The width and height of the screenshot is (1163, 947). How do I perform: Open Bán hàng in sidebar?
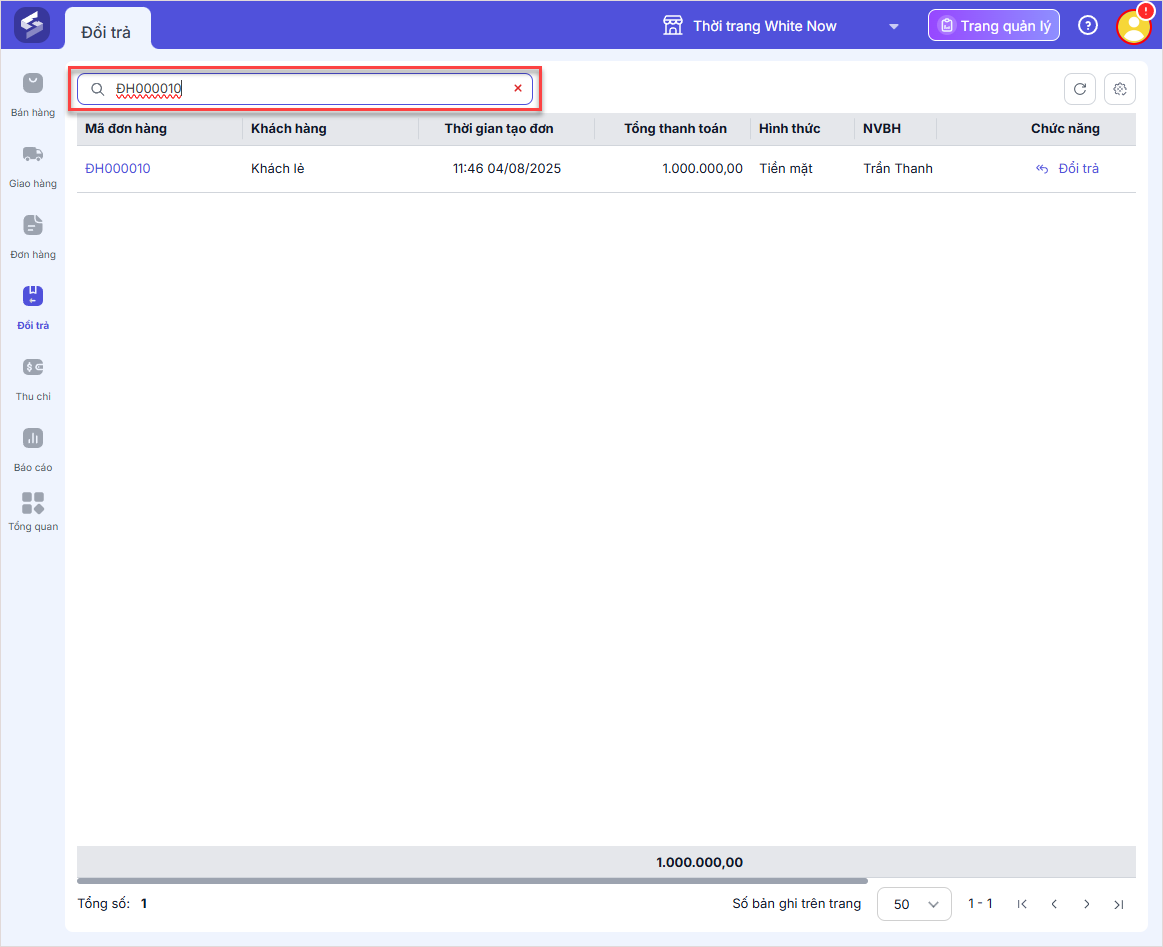click(33, 95)
